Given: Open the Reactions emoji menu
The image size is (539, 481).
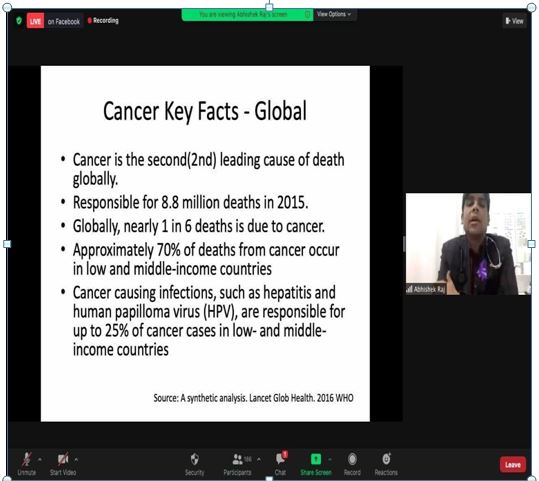Looking at the screenshot, I should [x=386, y=459].
